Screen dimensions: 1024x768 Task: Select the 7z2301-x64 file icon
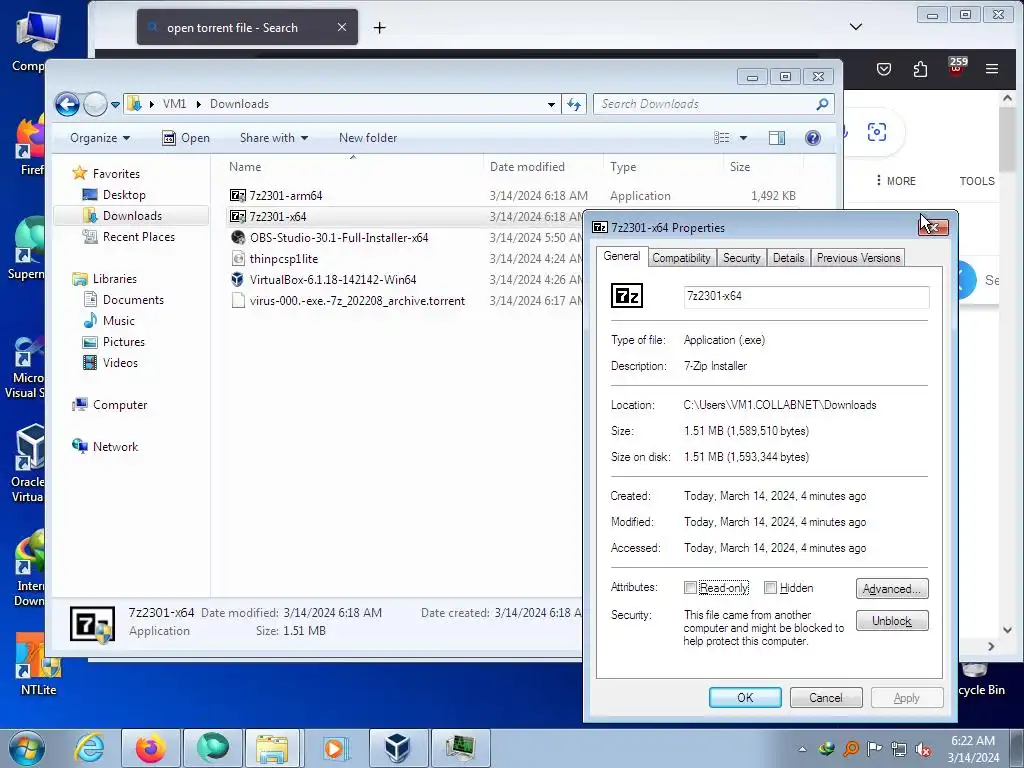(238, 216)
